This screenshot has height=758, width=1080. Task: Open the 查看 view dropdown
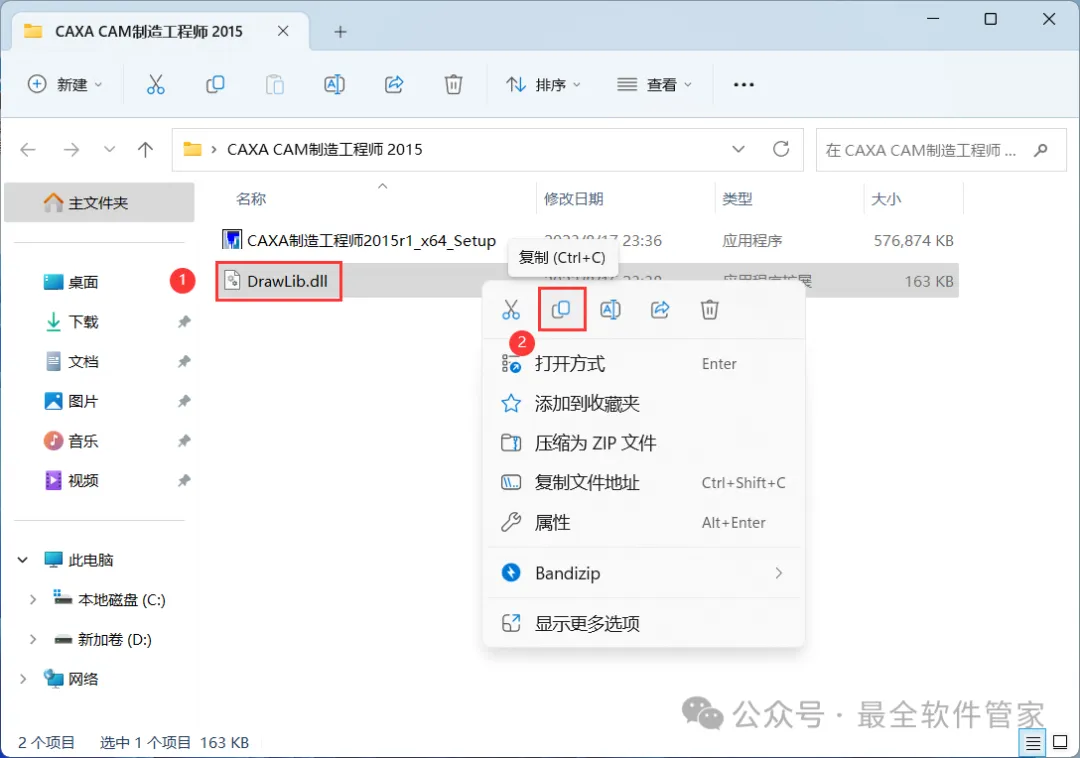(654, 85)
